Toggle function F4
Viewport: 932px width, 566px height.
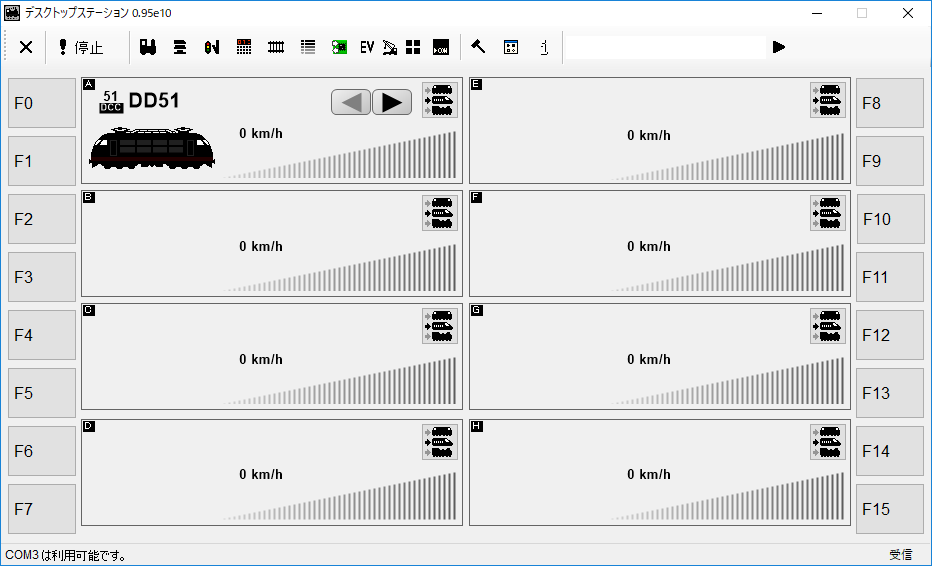point(42,335)
